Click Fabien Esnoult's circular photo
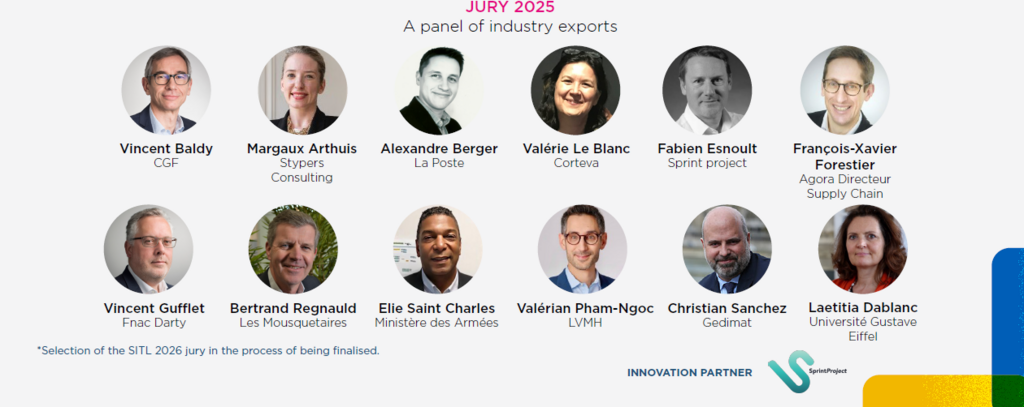Viewport: 1024px width, 407px height. (x=707, y=90)
